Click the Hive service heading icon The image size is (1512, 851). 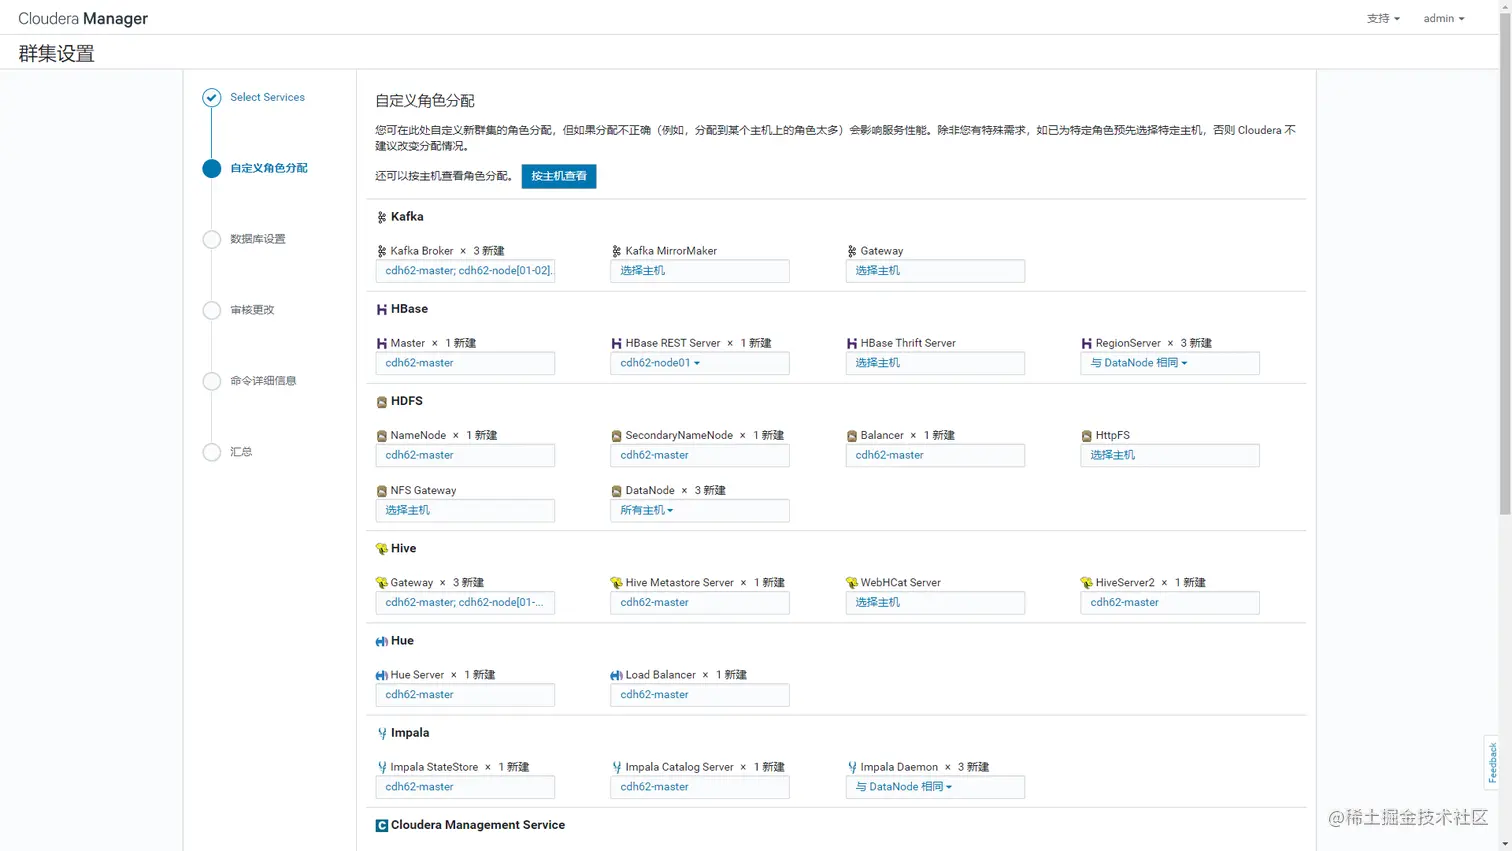click(381, 549)
